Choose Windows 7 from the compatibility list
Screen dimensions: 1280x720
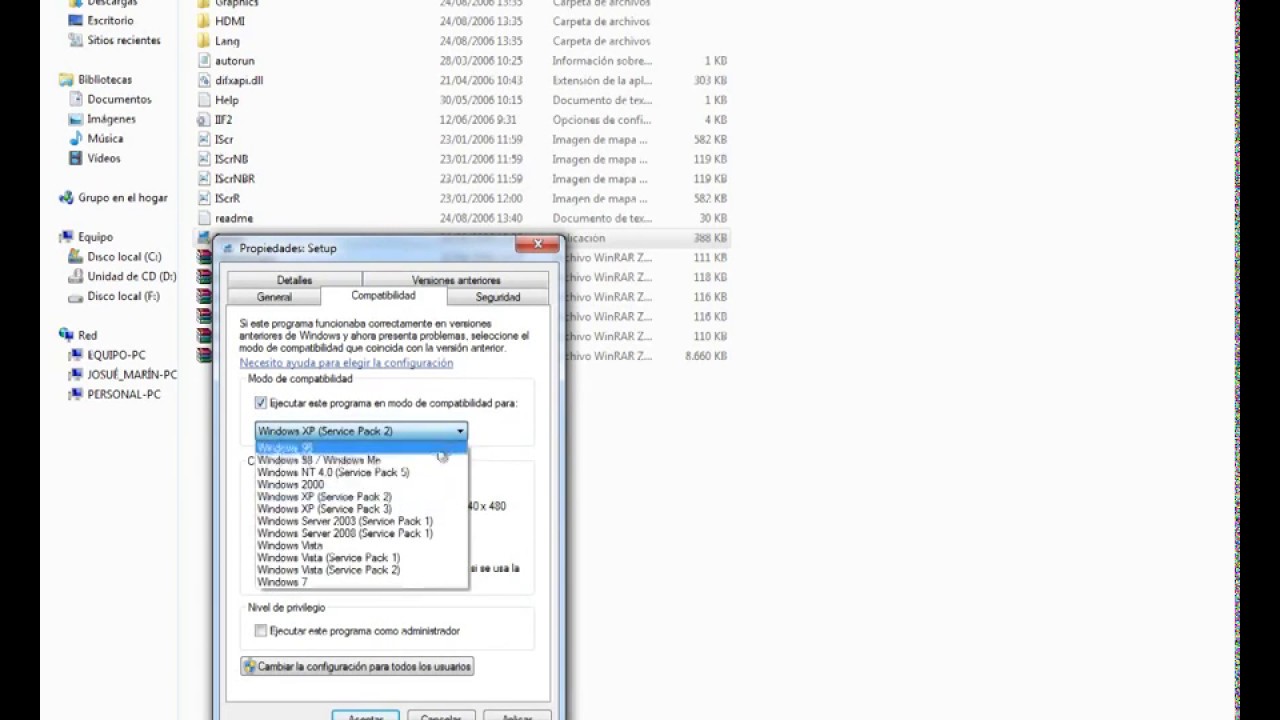coord(361,581)
